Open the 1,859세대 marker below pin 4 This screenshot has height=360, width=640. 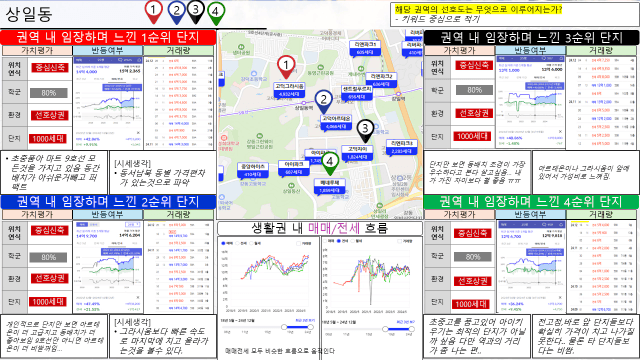tap(329, 187)
